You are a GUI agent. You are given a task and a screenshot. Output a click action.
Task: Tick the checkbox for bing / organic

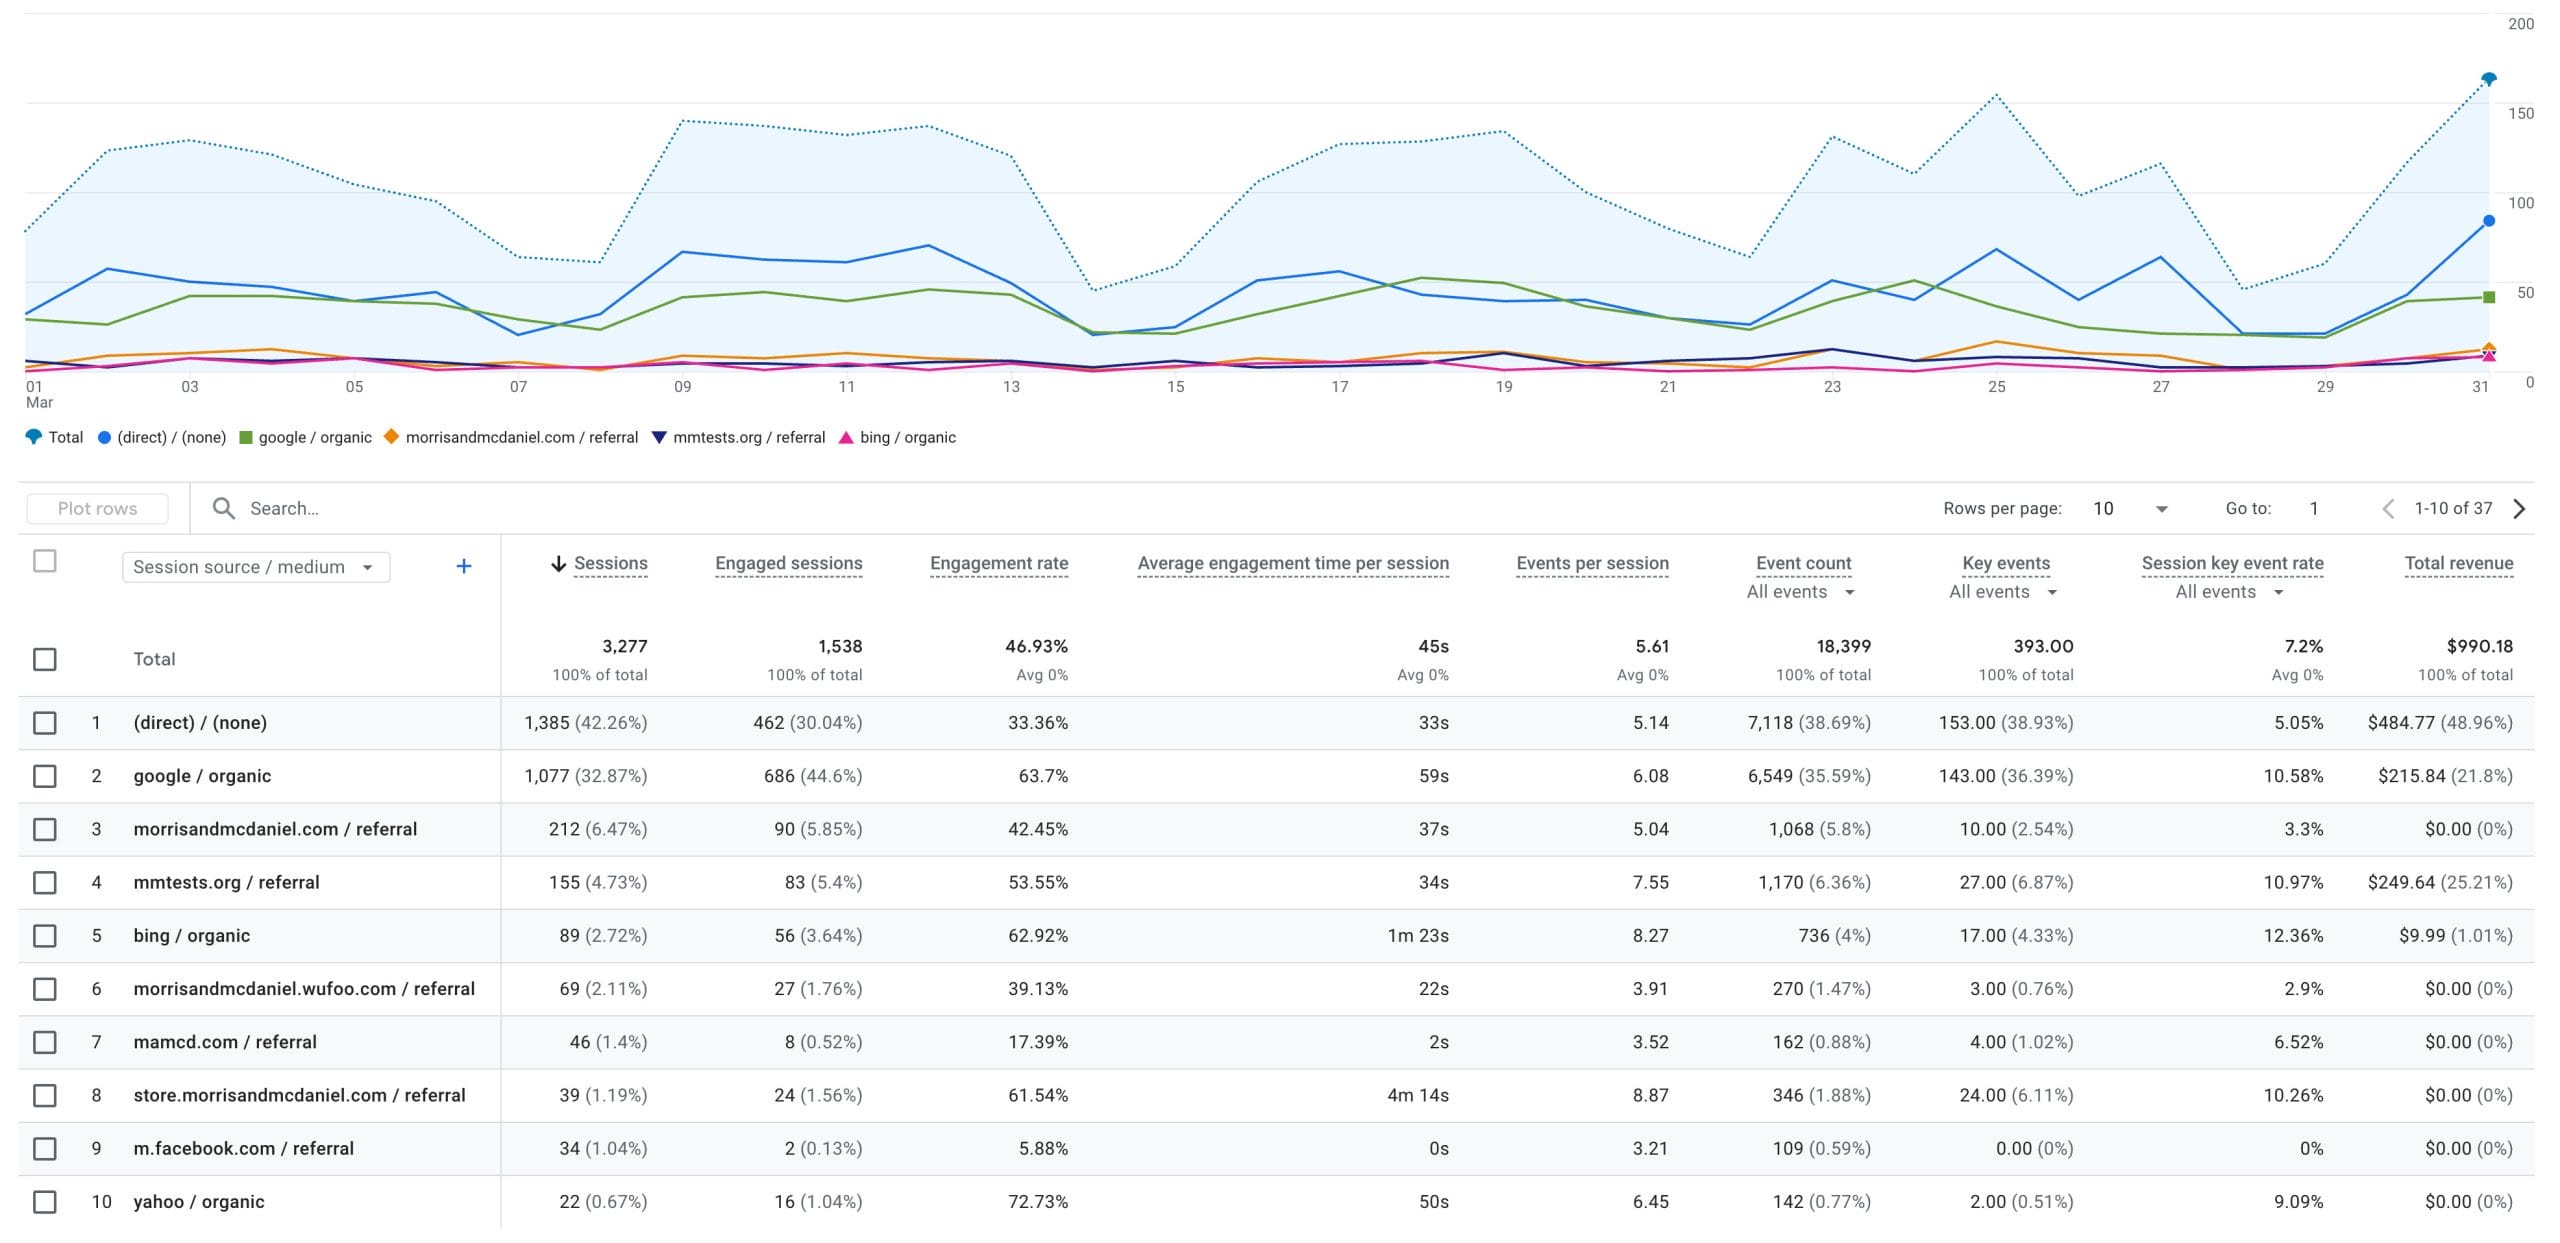point(45,935)
